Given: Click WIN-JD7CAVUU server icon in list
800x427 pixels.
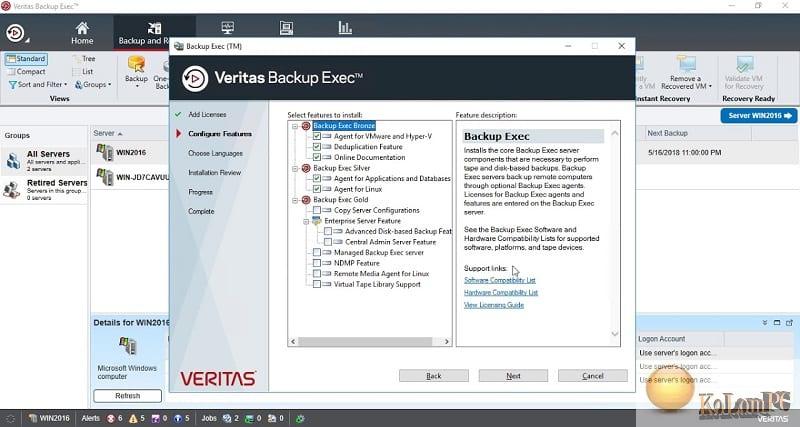Looking at the screenshot, I should pyautogui.click(x=105, y=177).
